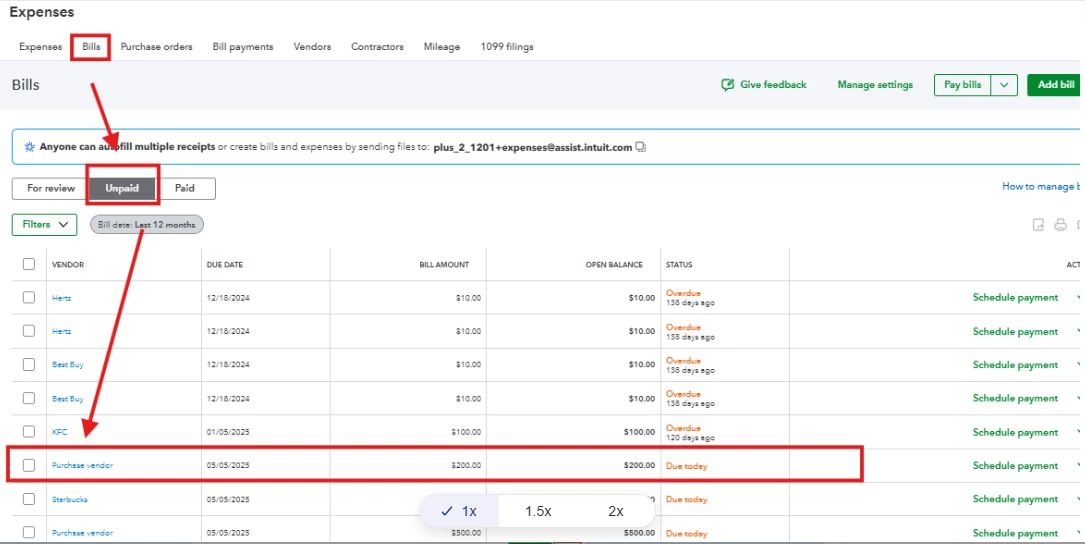Expand the Filters dropdown
The width and height of the screenshot is (1085, 544).
pos(44,225)
